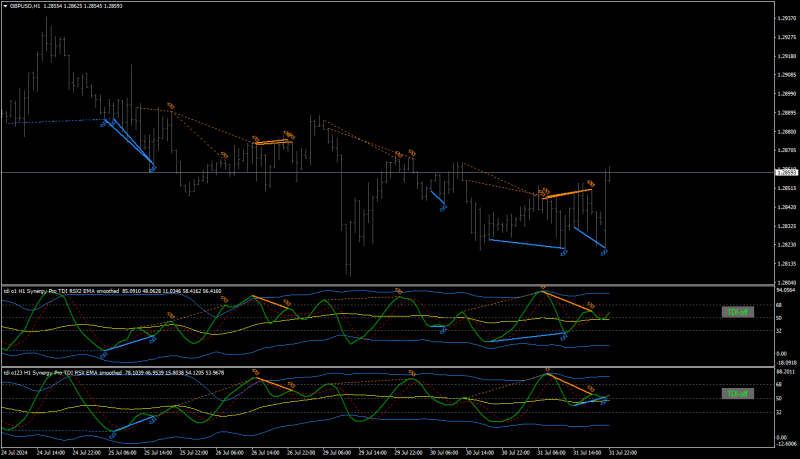Click the -18.0918 scale value in the tdi o1 subwindow
Screen dimensions: 800x459
tap(786, 363)
